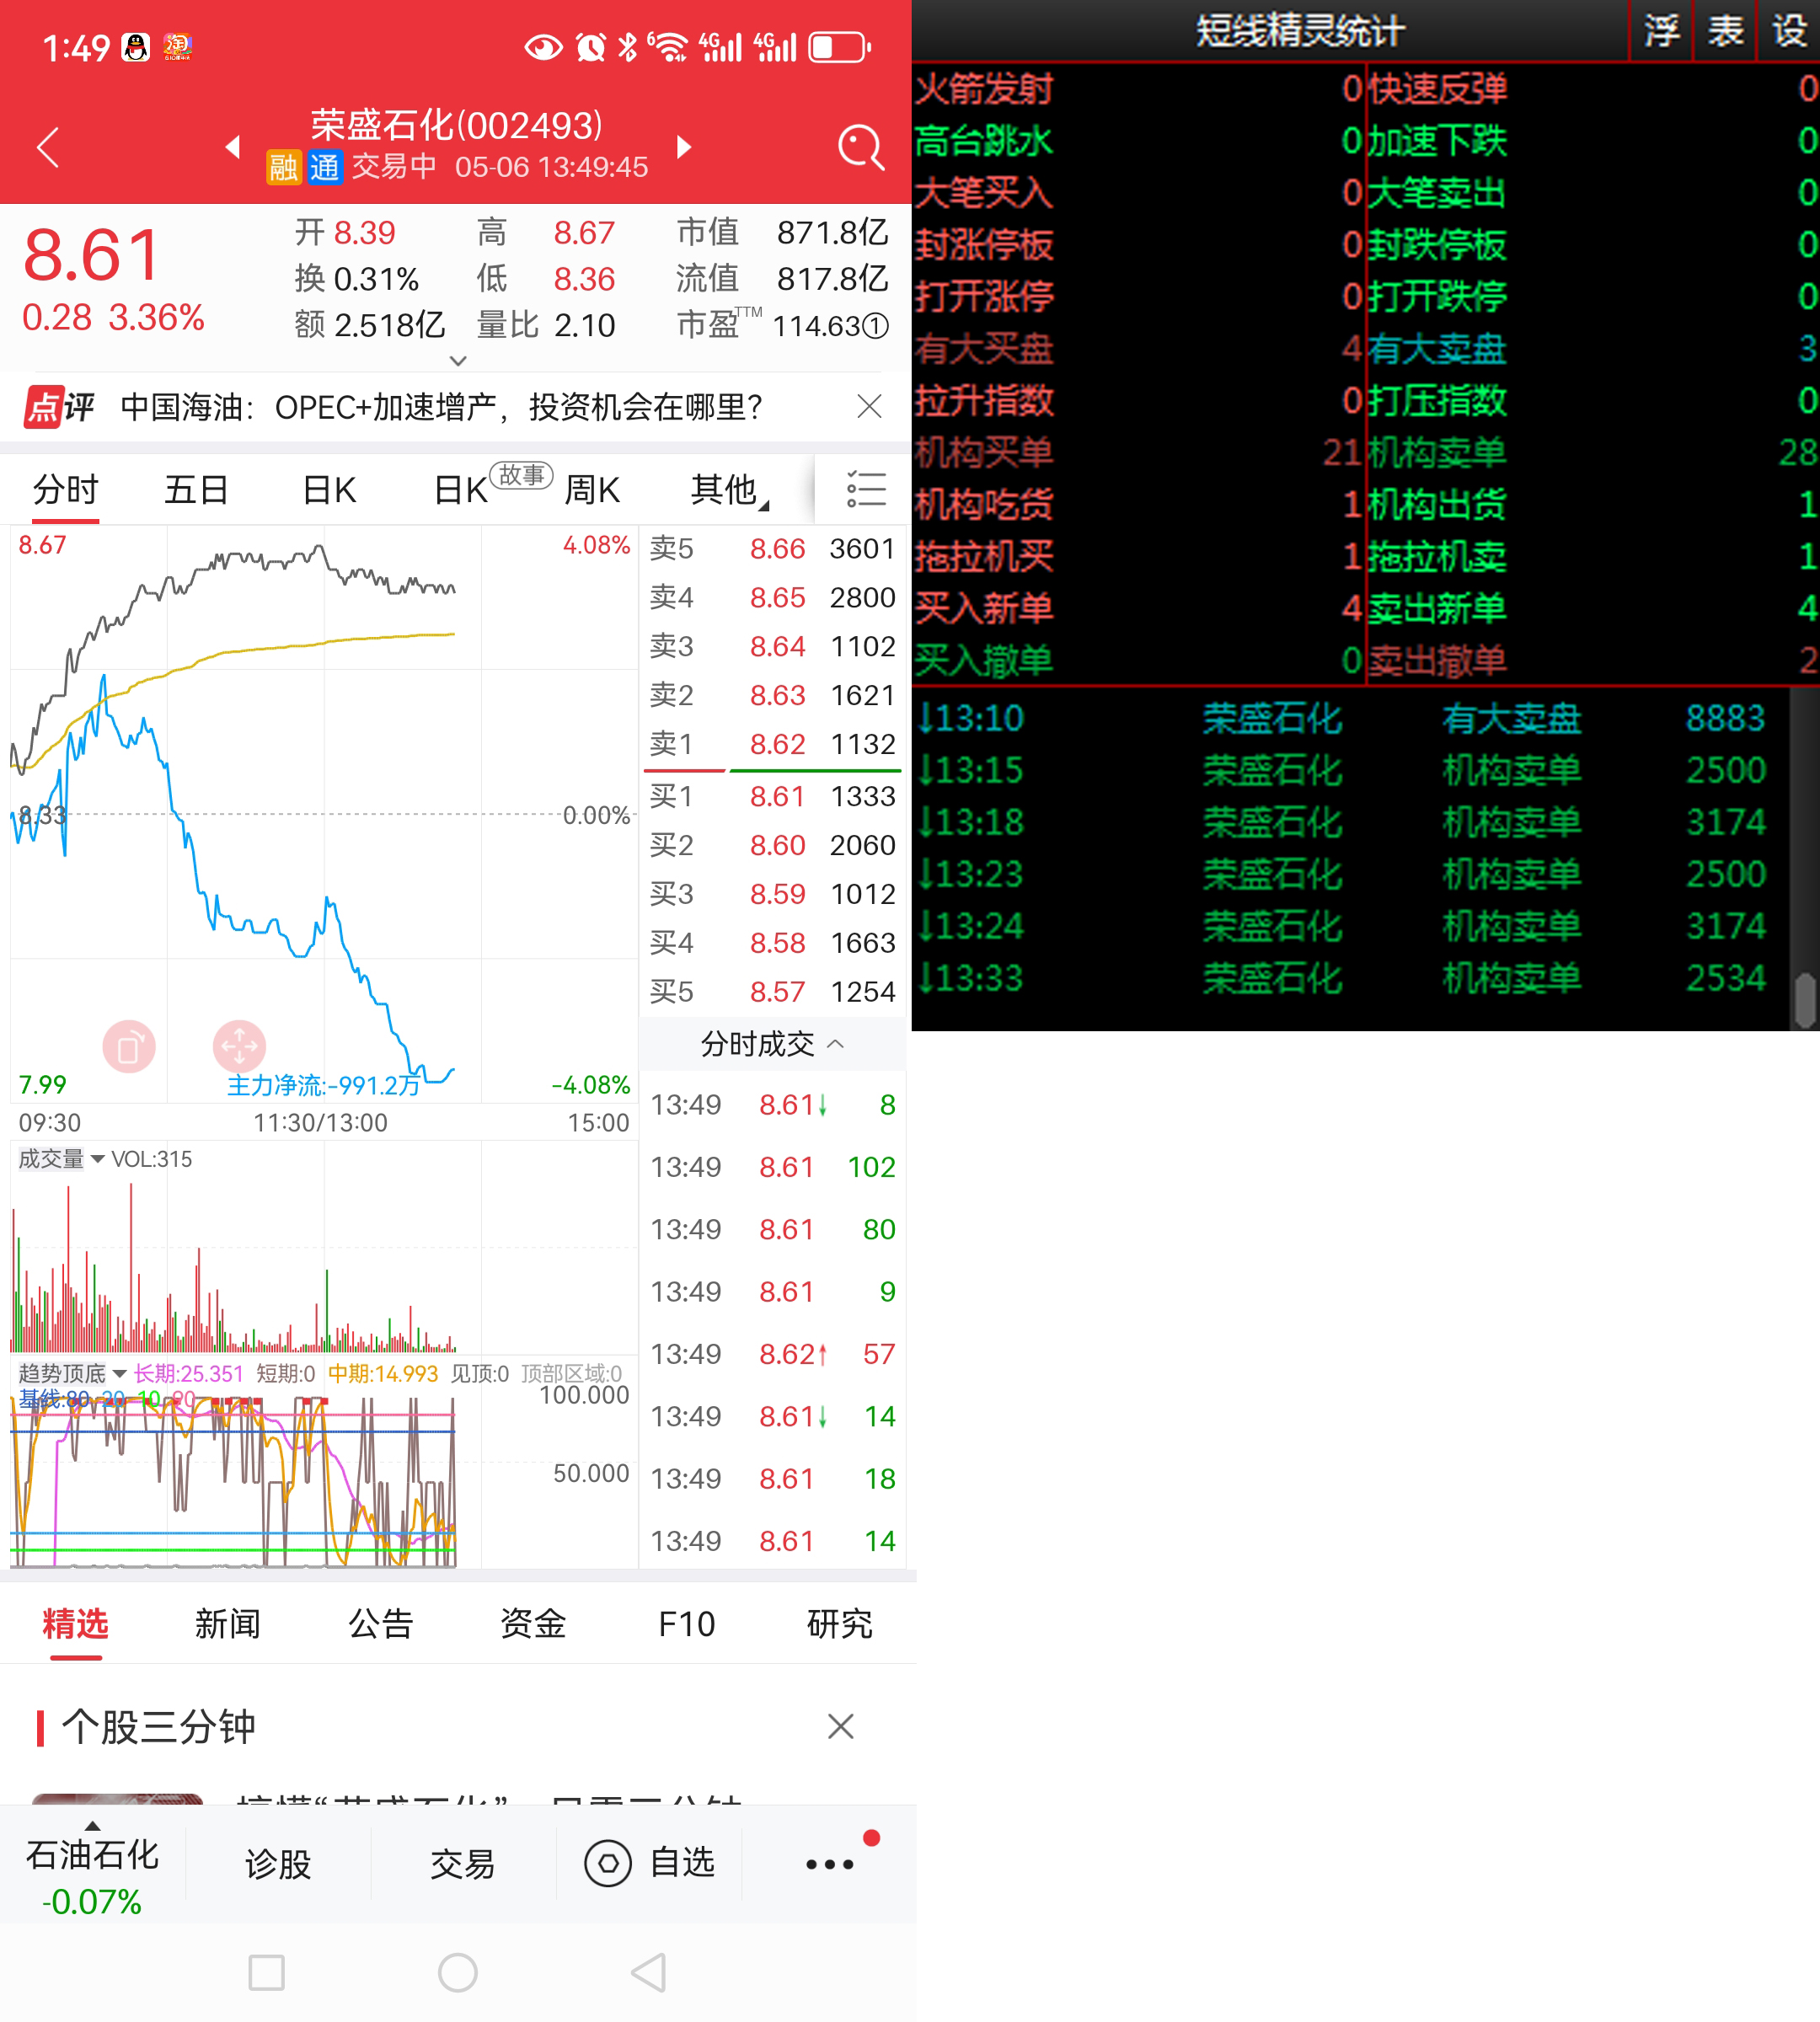
Task: Tap the 市盈 info circle icon
Action: pos(875,326)
